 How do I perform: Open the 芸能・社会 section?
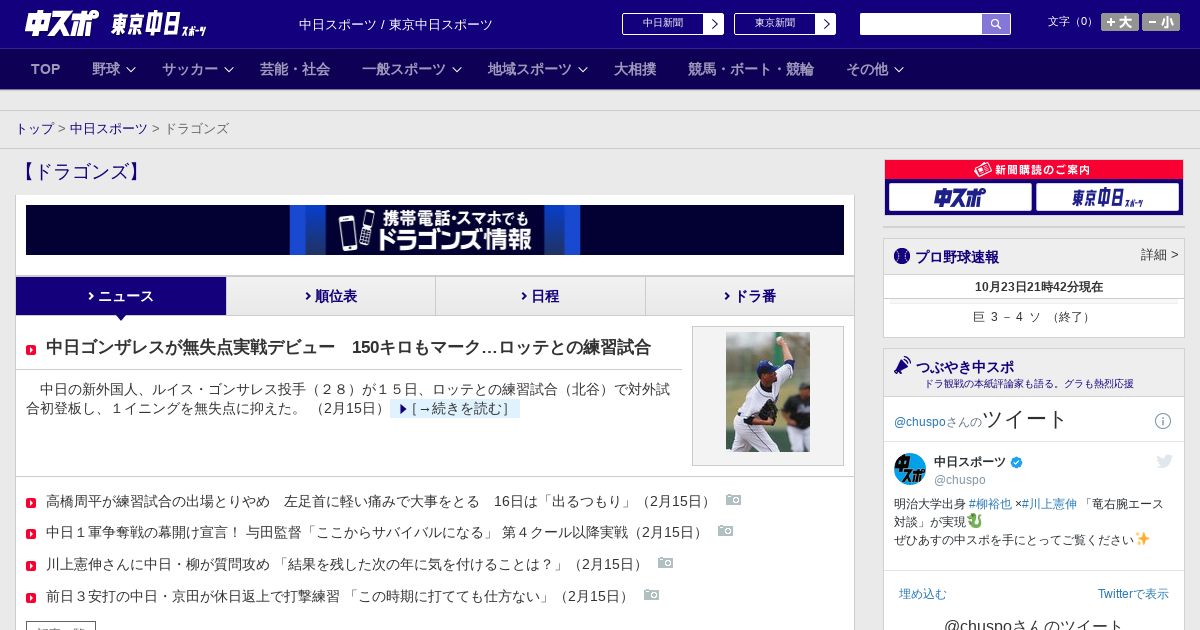(x=295, y=69)
